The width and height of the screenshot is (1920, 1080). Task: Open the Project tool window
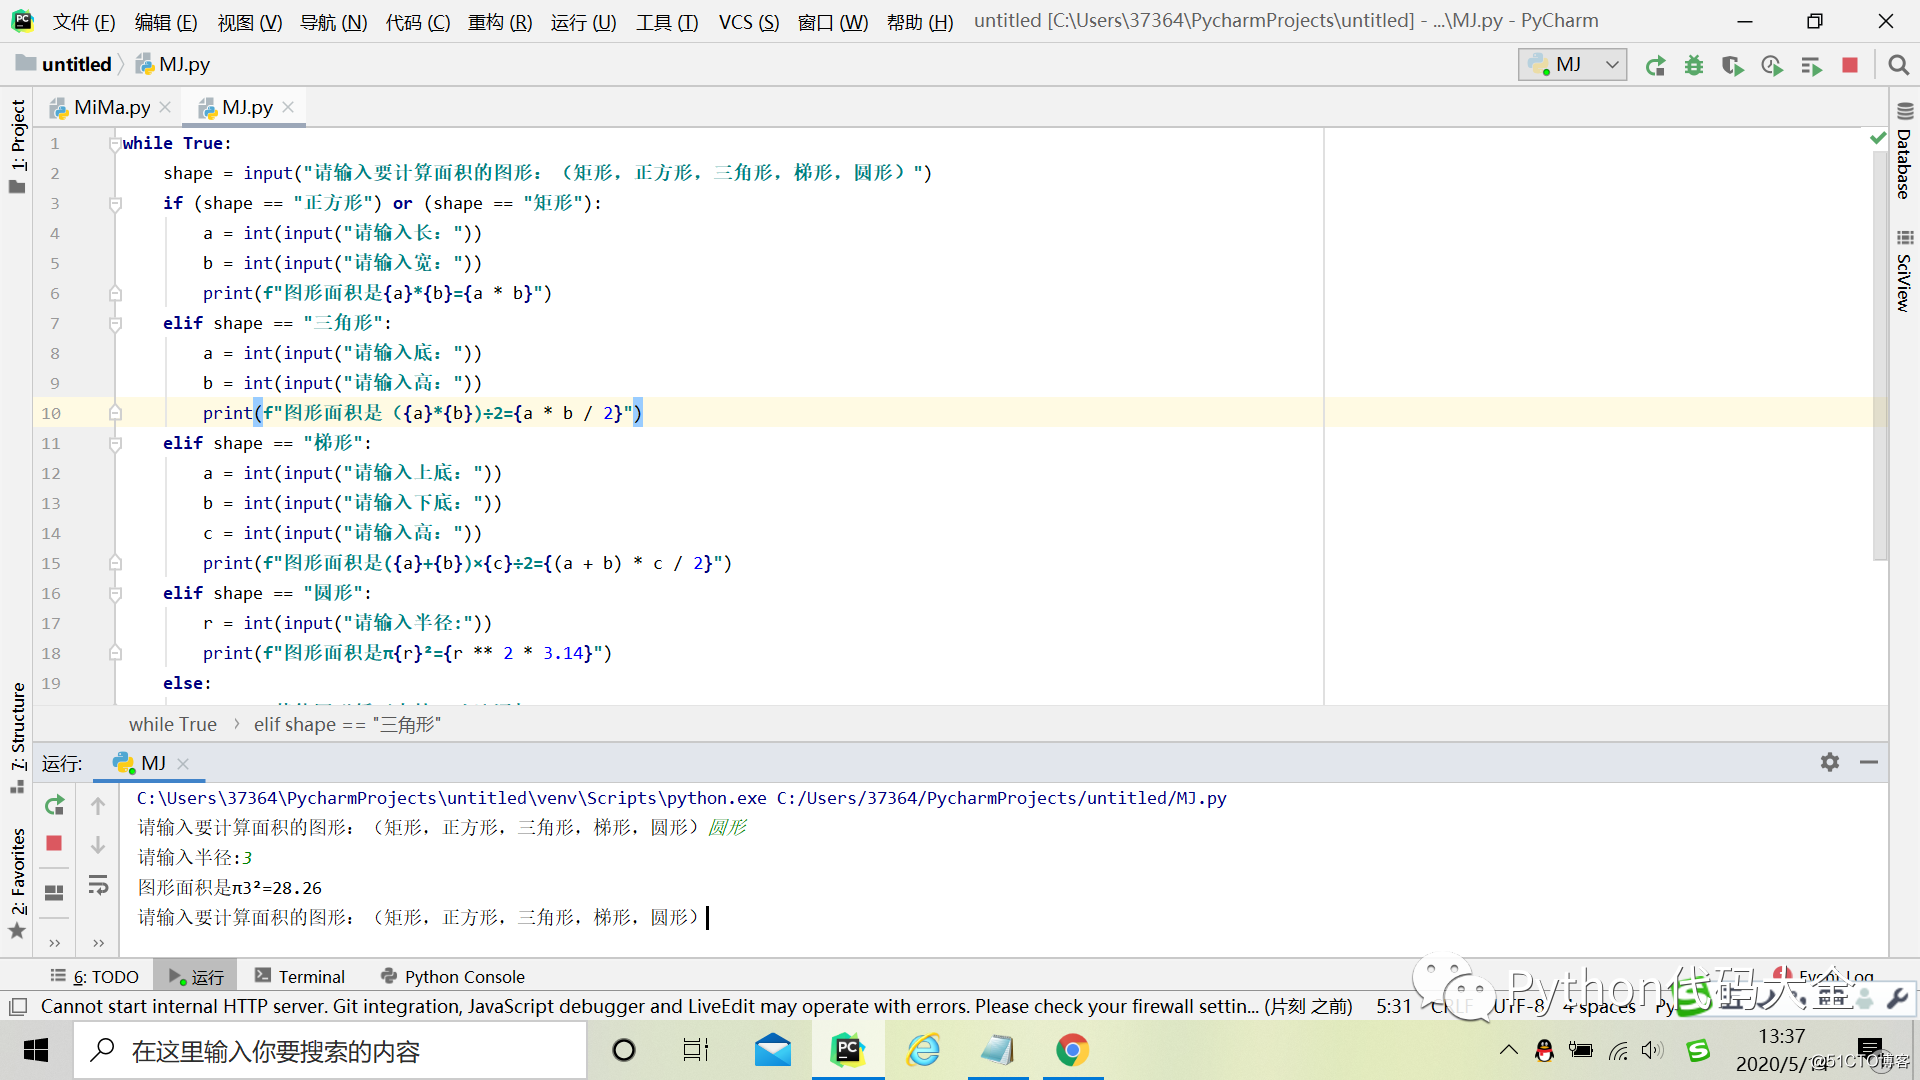click(x=18, y=146)
